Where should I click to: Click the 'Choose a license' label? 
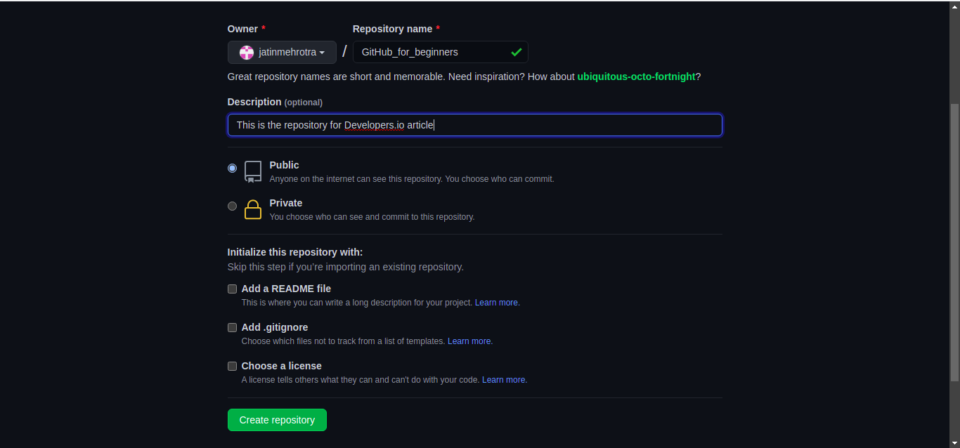coord(281,366)
